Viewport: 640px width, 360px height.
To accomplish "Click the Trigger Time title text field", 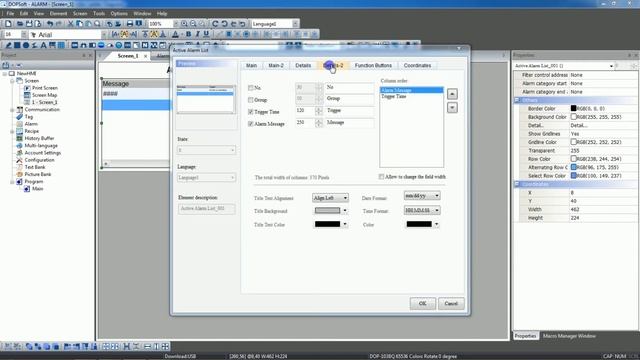I will tap(349, 111).
